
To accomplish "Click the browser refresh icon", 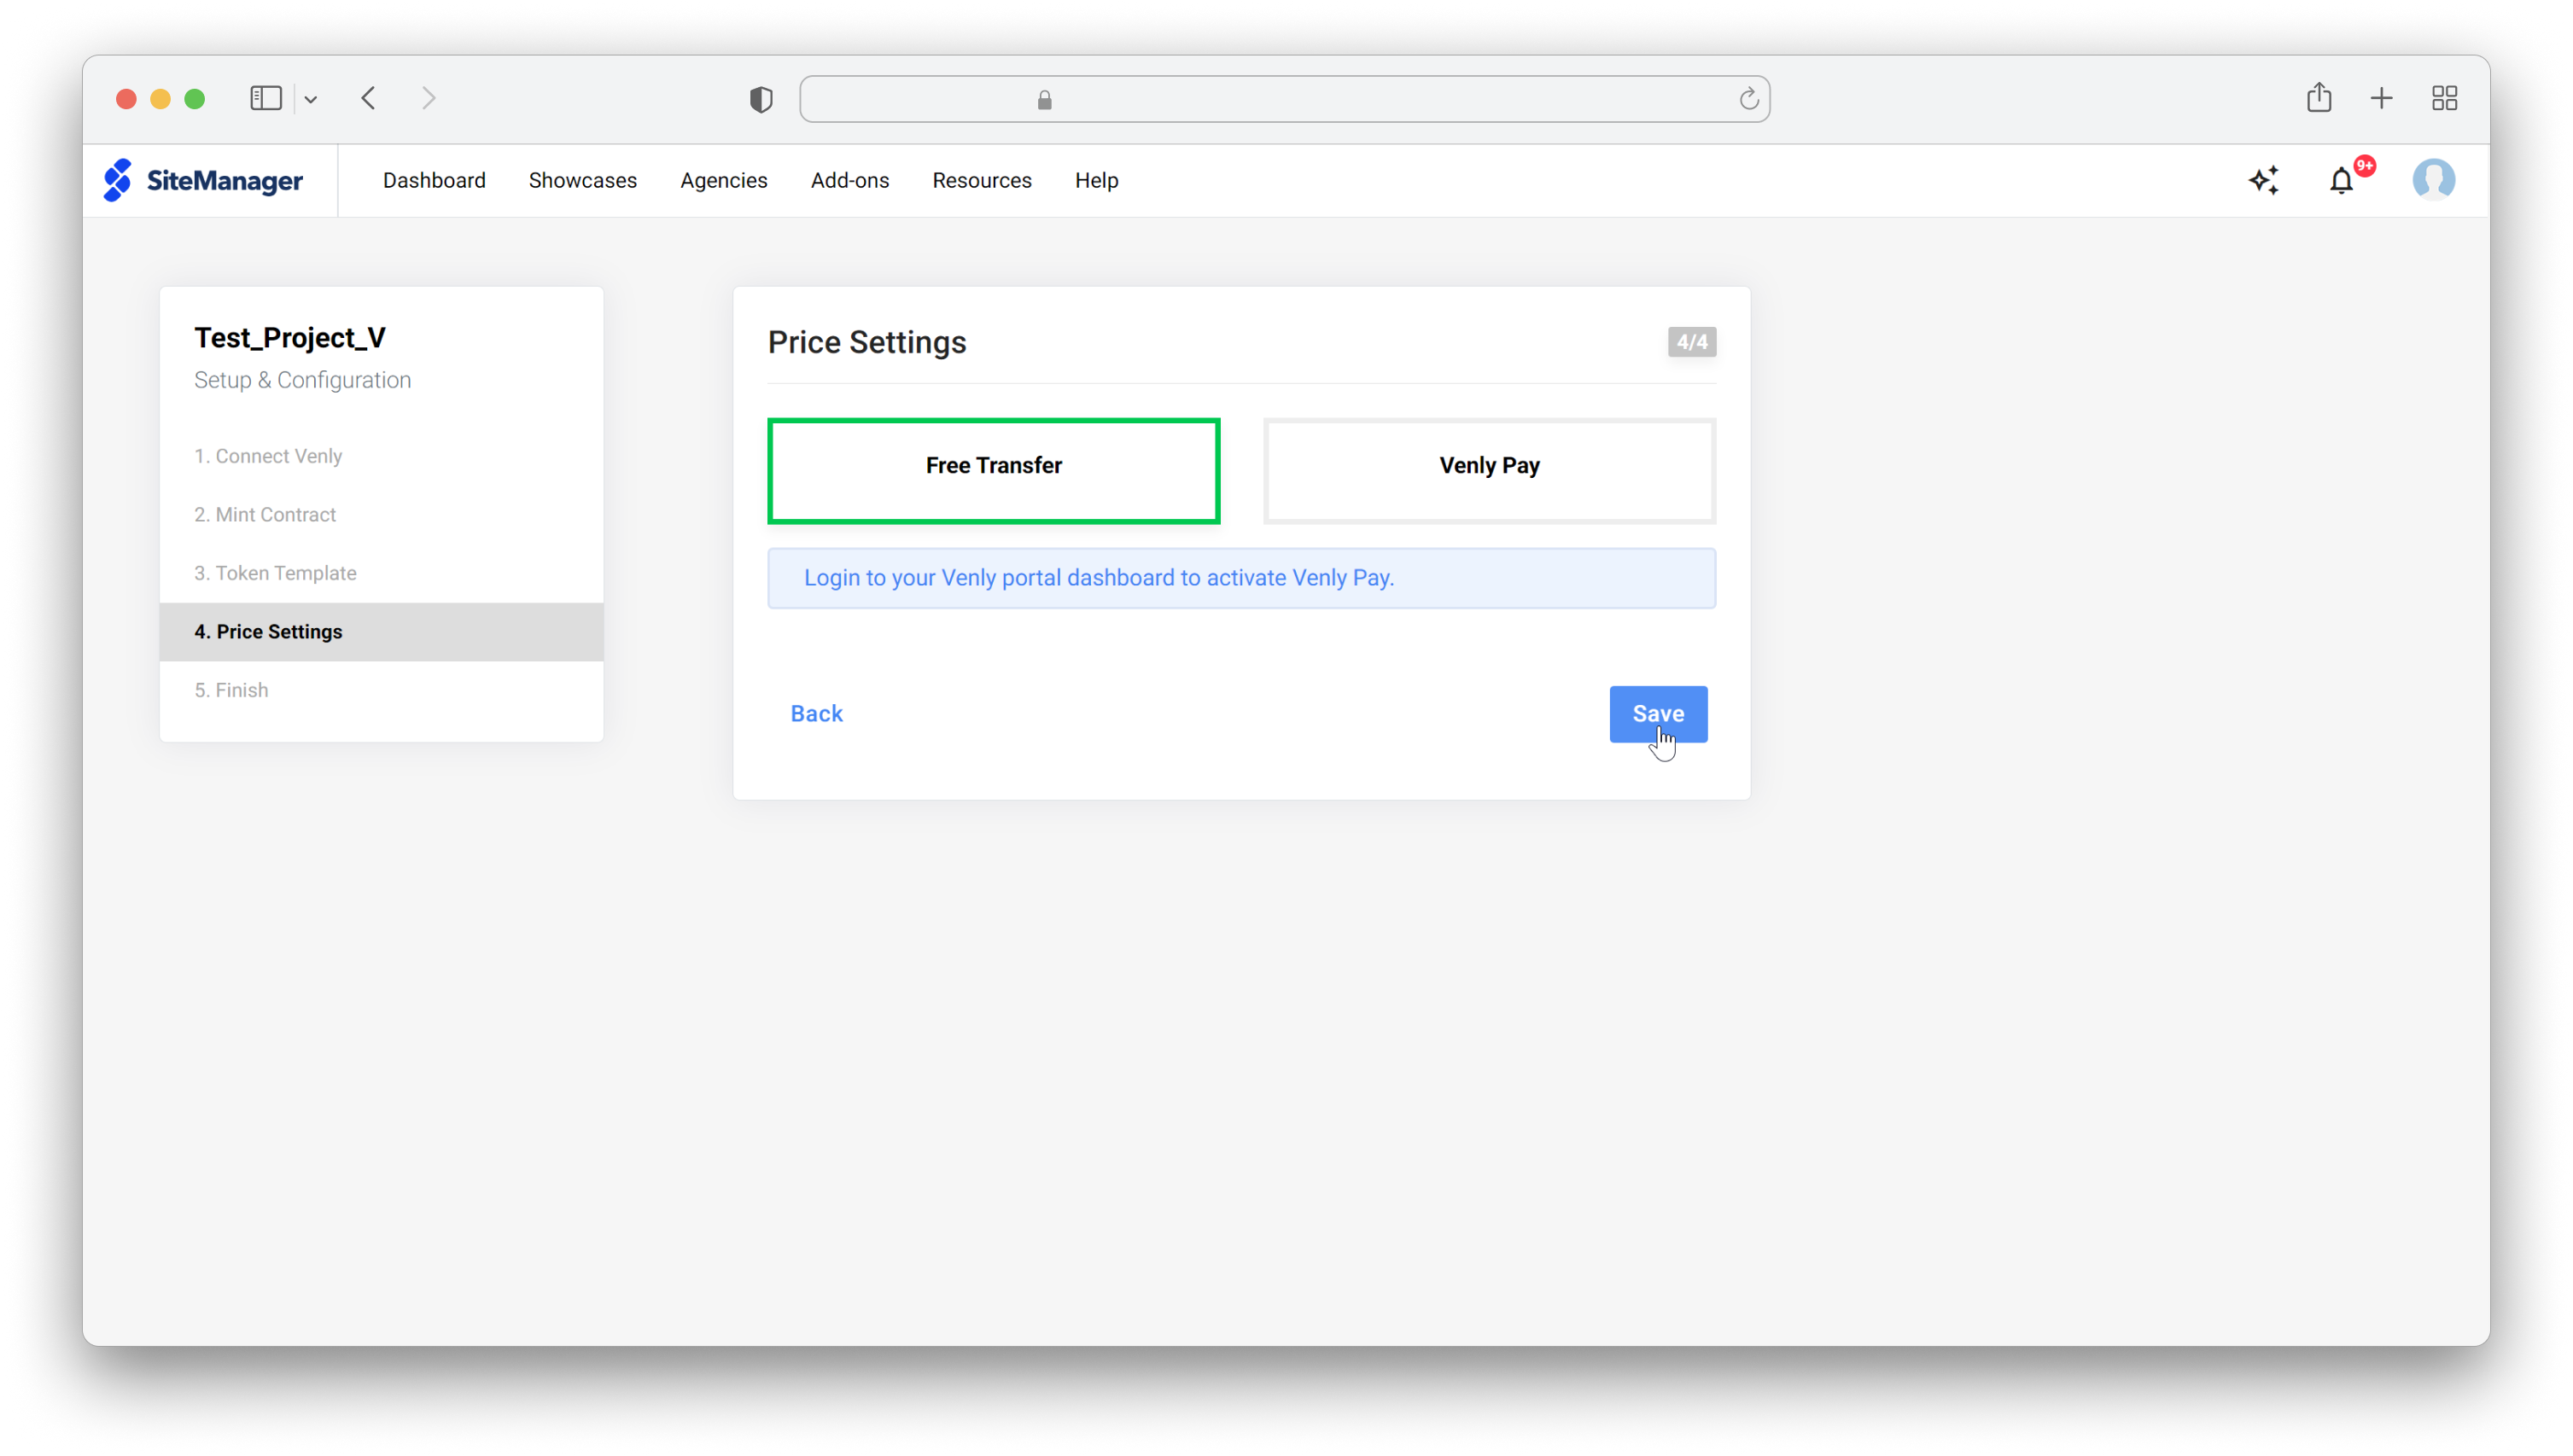I will click(1747, 99).
